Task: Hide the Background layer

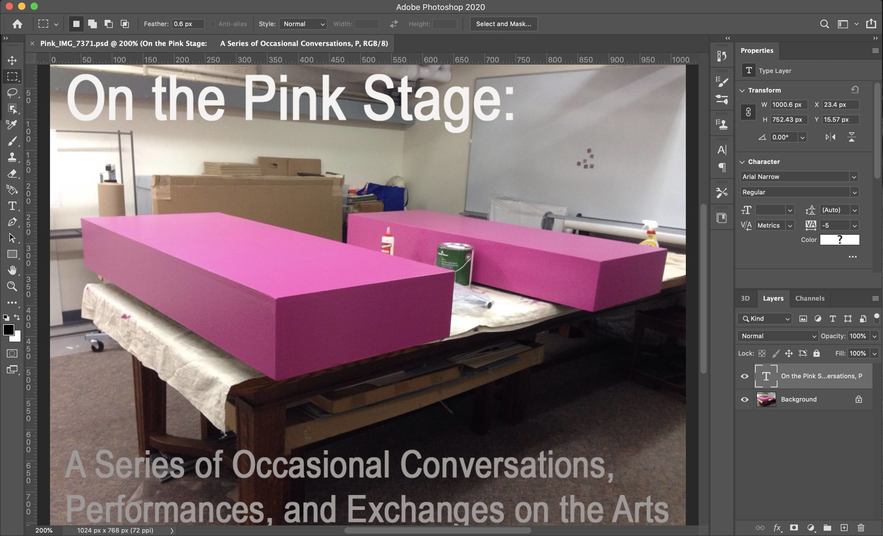Action: click(744, 399)
